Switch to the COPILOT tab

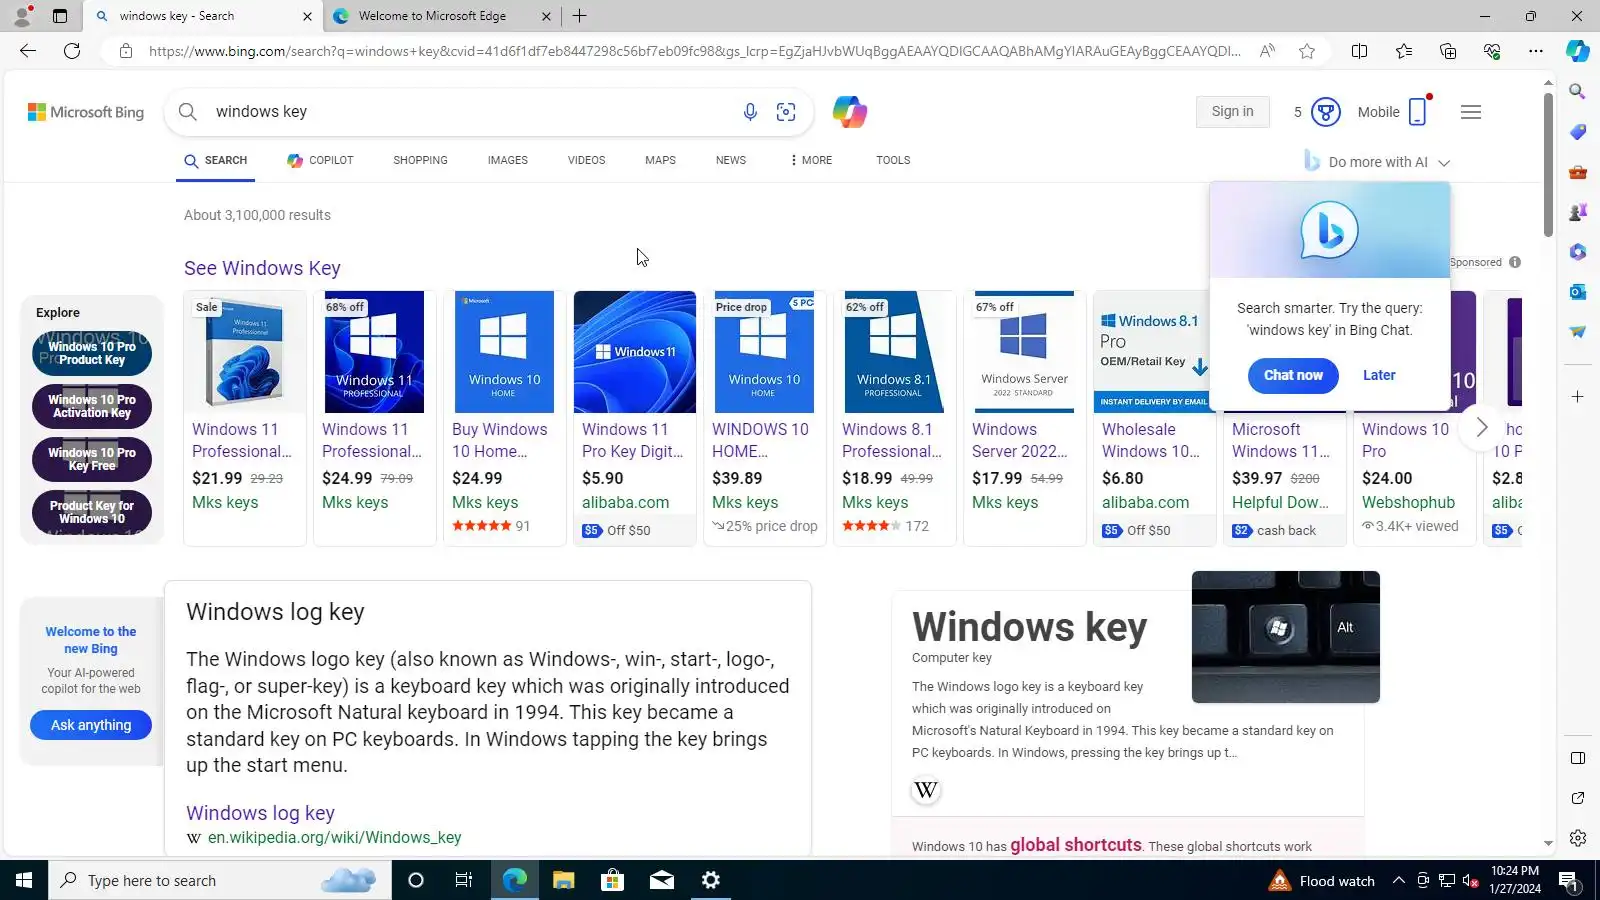coord(320,160)
